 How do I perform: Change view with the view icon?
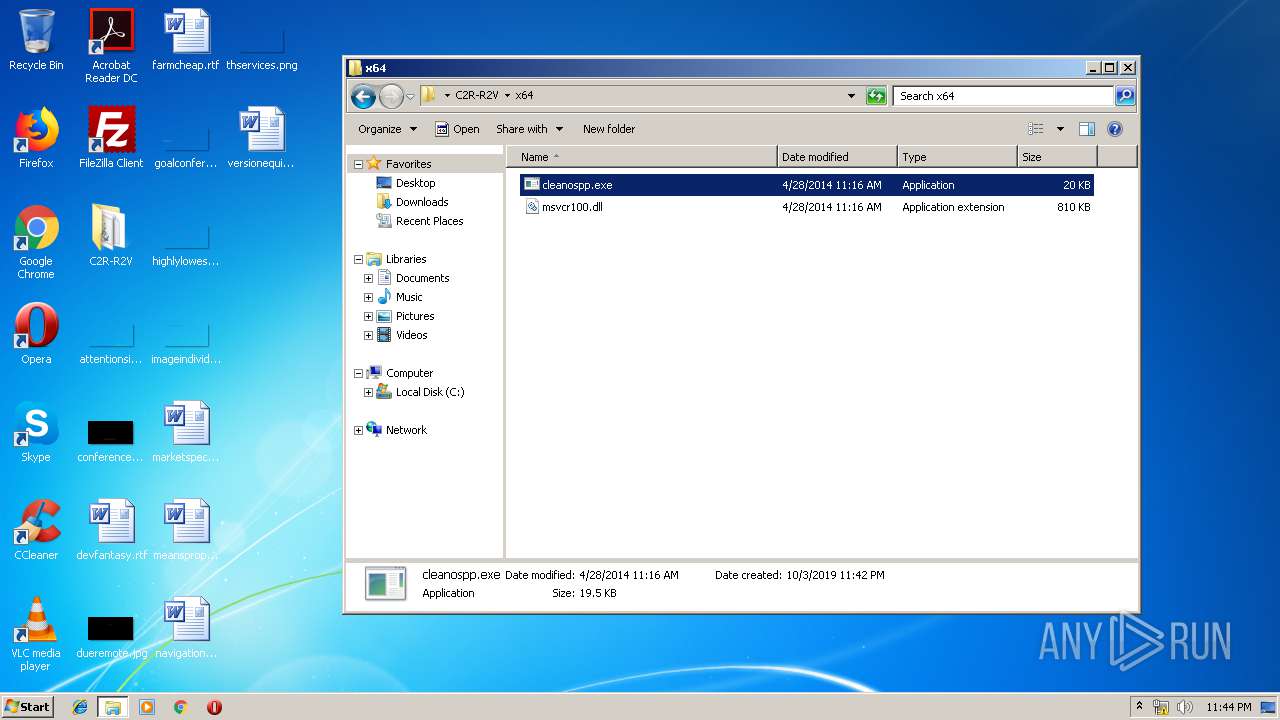[1036, 129]
